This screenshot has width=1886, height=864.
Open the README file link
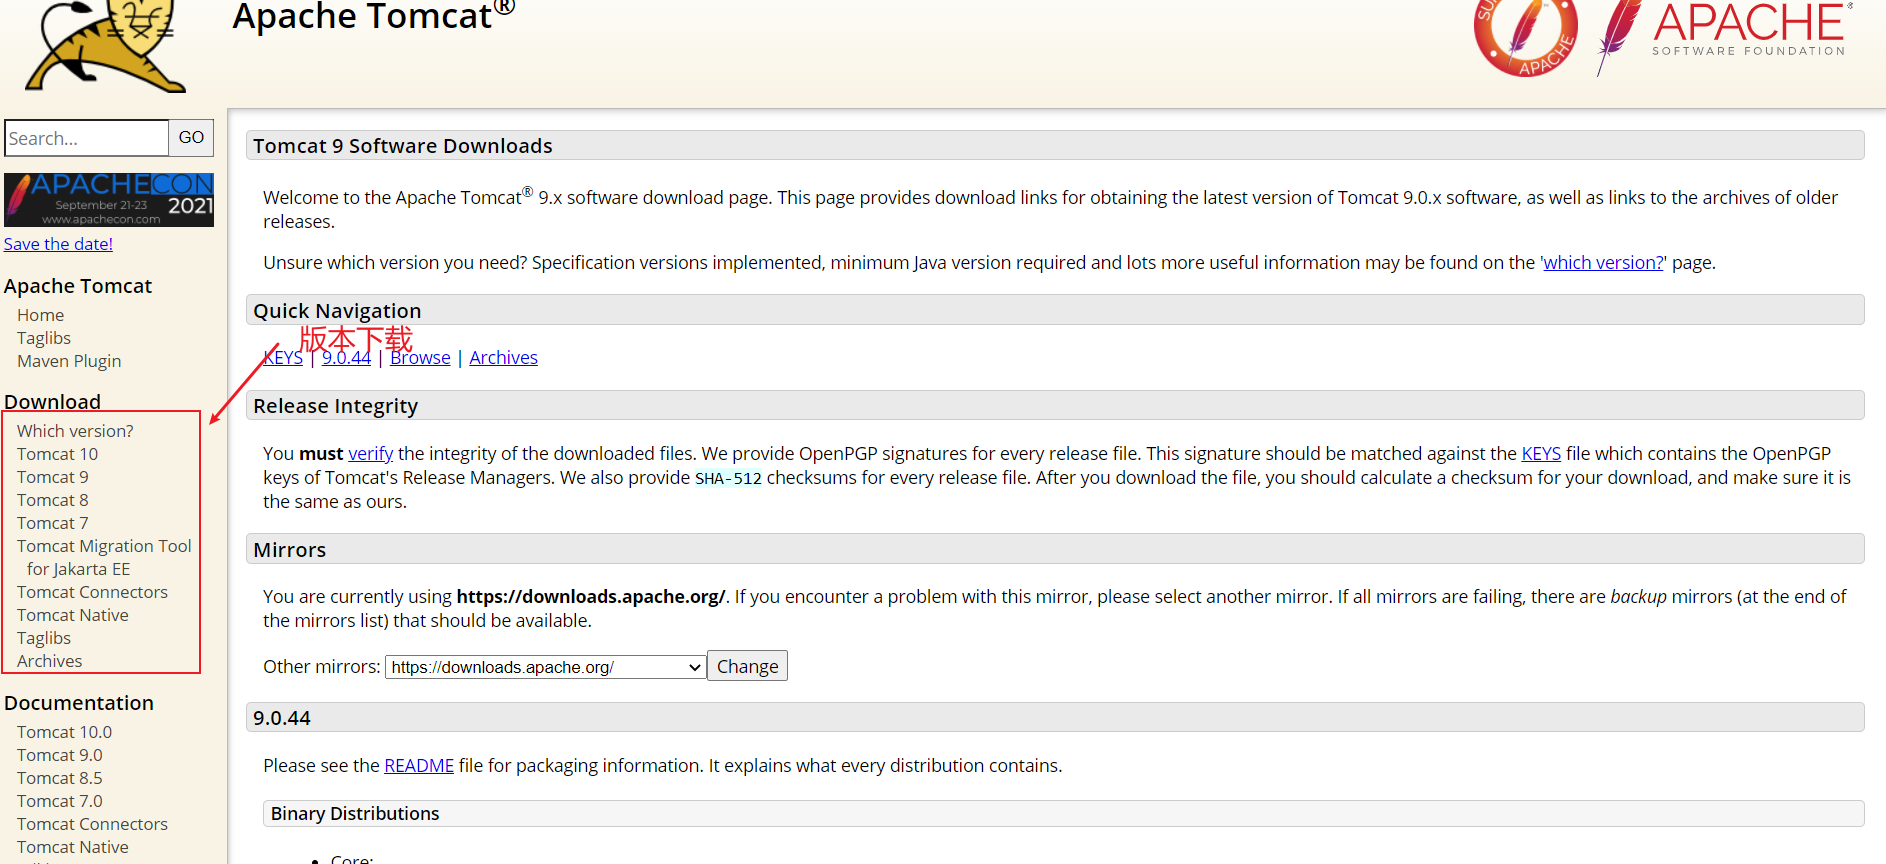[419, 766]
